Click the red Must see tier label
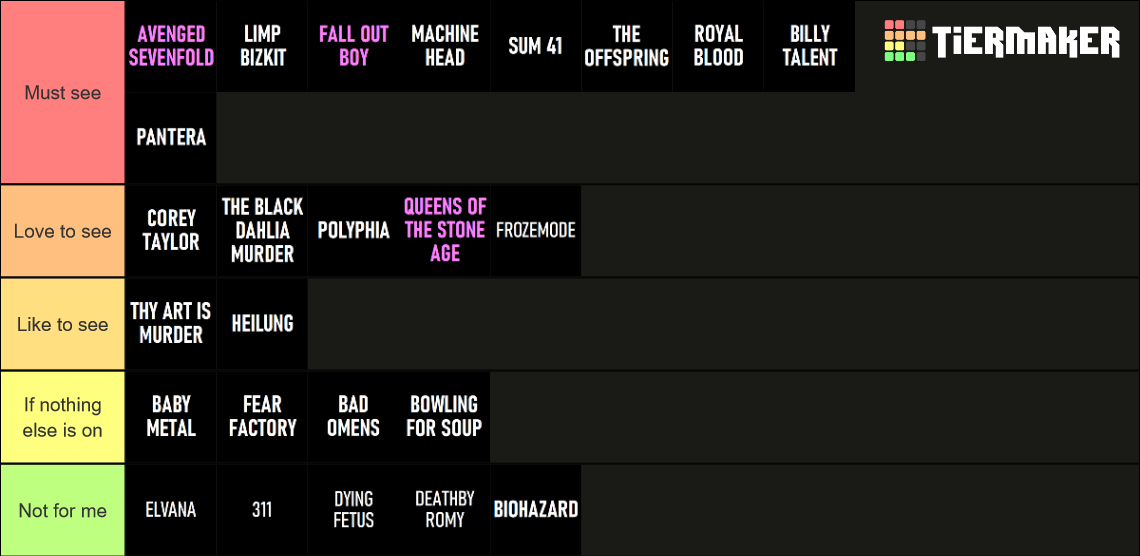The height and width of the screenshot is (556, 1140). [63, 93]
